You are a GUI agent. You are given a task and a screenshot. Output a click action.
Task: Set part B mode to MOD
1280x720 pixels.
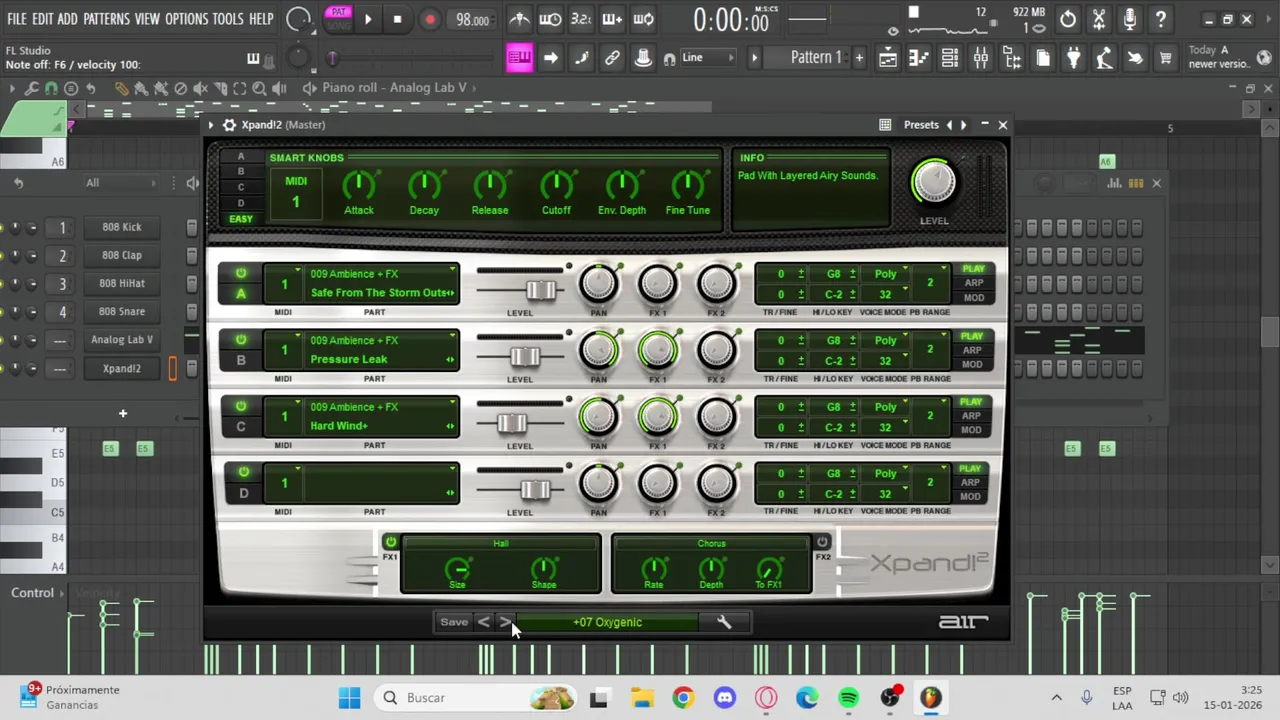click(x=972, y=364)
